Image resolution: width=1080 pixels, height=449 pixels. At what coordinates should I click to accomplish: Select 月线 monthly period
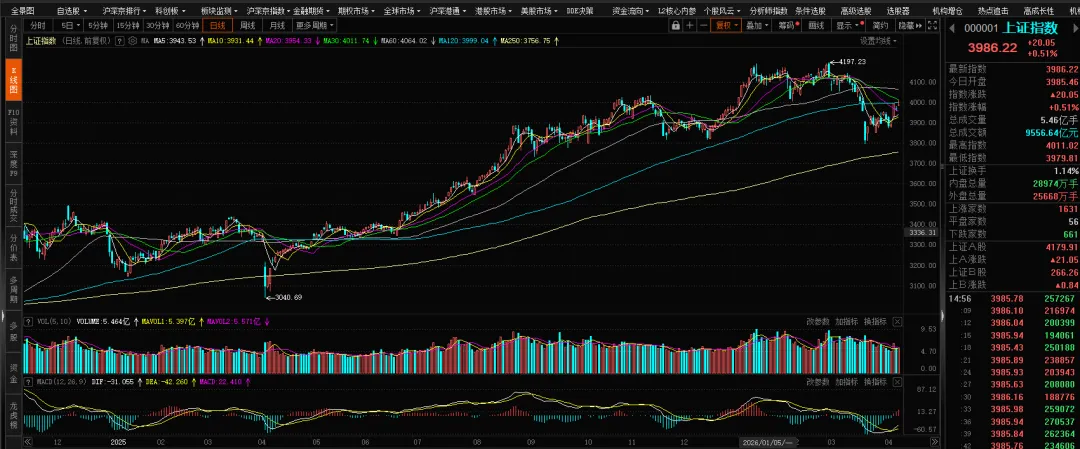click(x=277, y=25)
